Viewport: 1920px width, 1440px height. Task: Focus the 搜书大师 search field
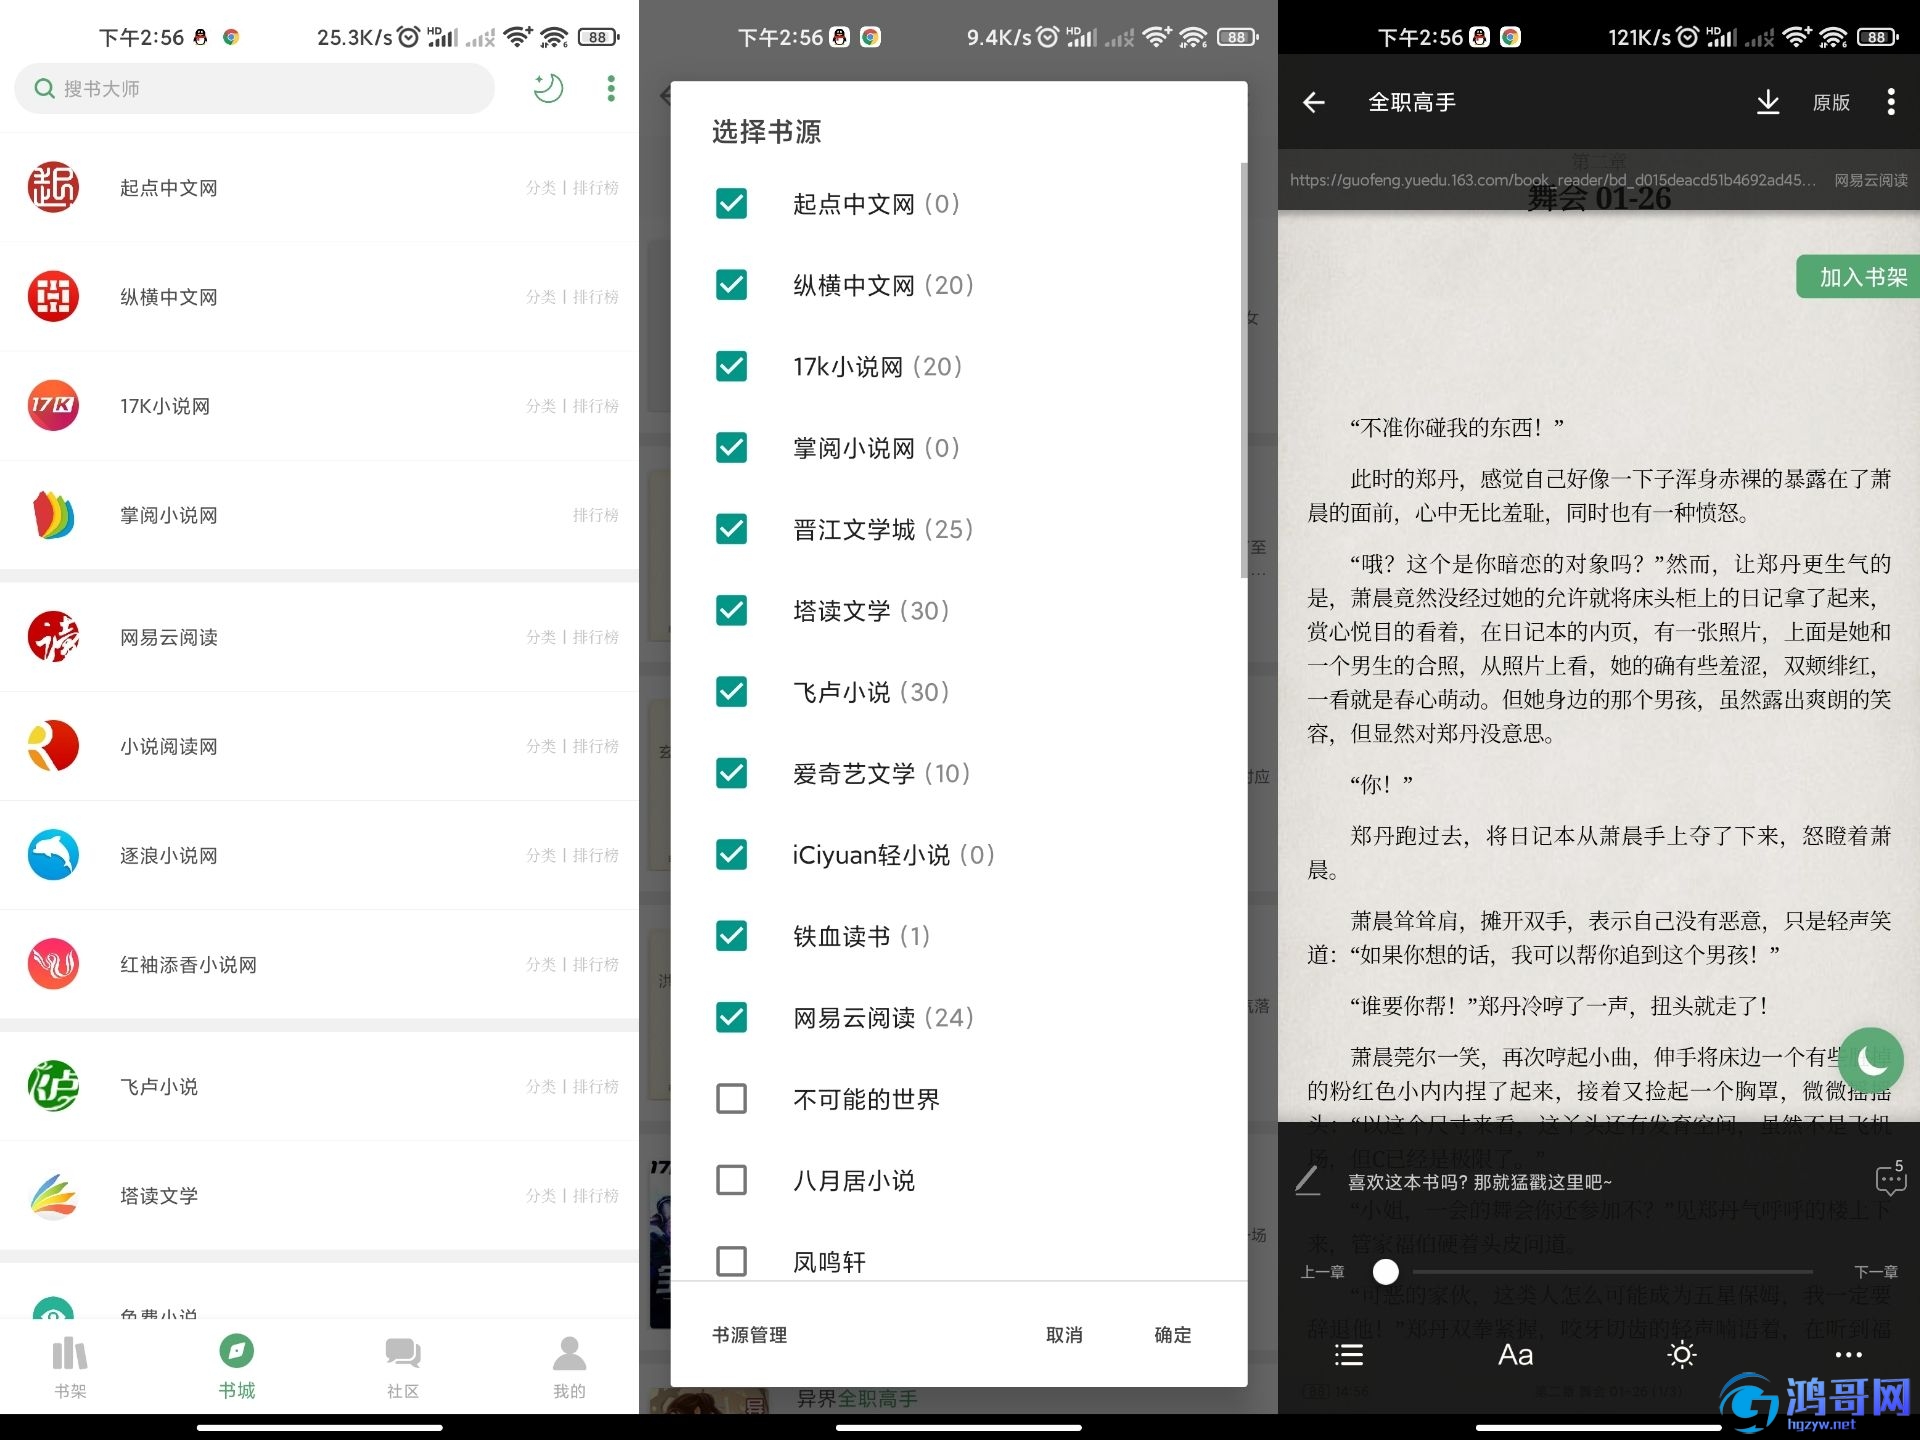point(254,88)
